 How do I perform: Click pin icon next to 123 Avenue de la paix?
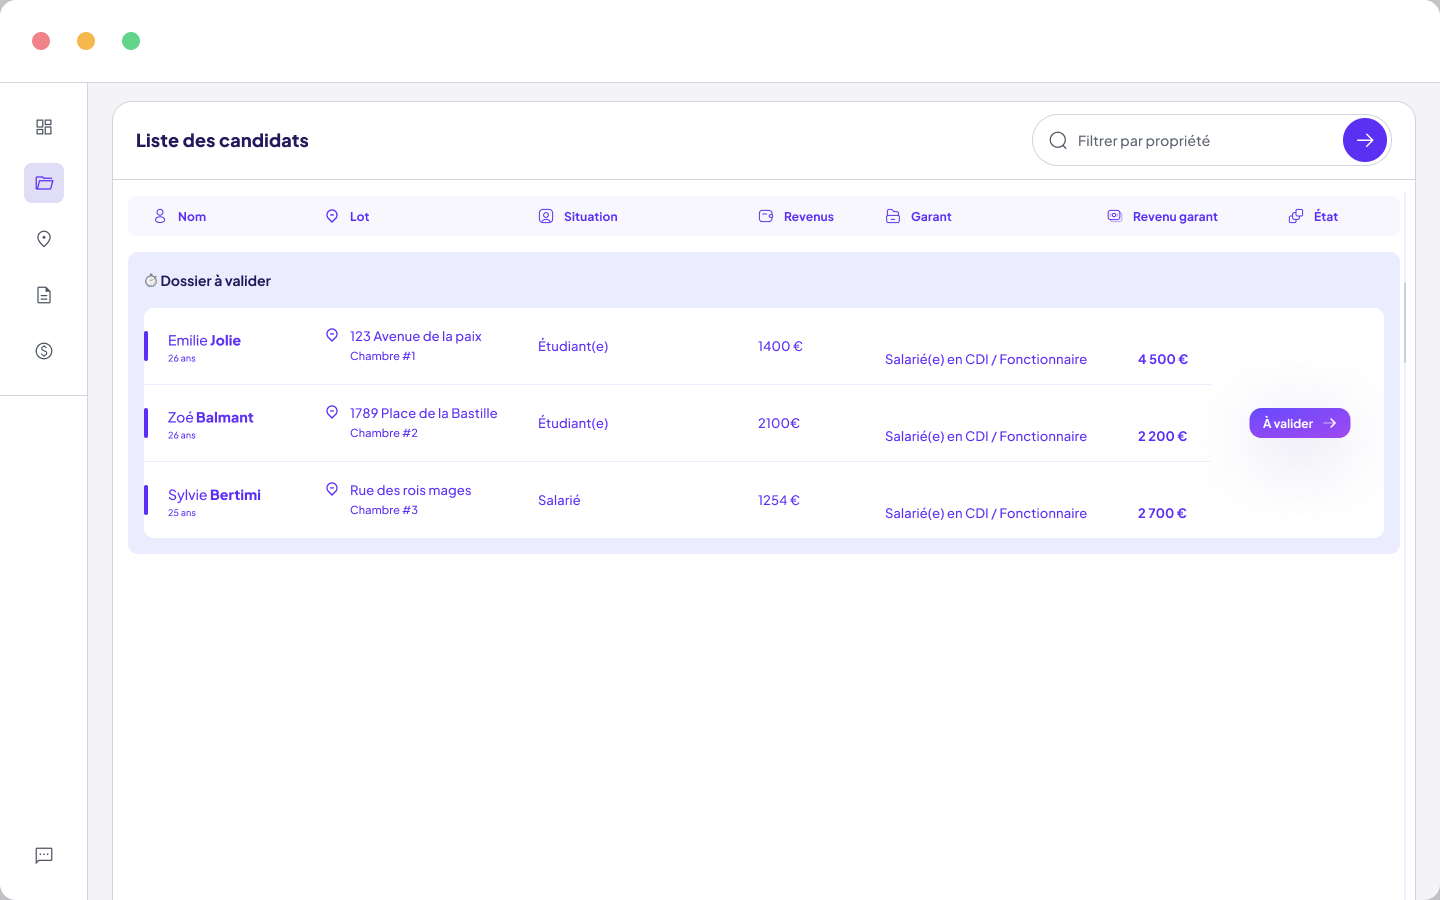pyautogui.click(x=332, y=335)
